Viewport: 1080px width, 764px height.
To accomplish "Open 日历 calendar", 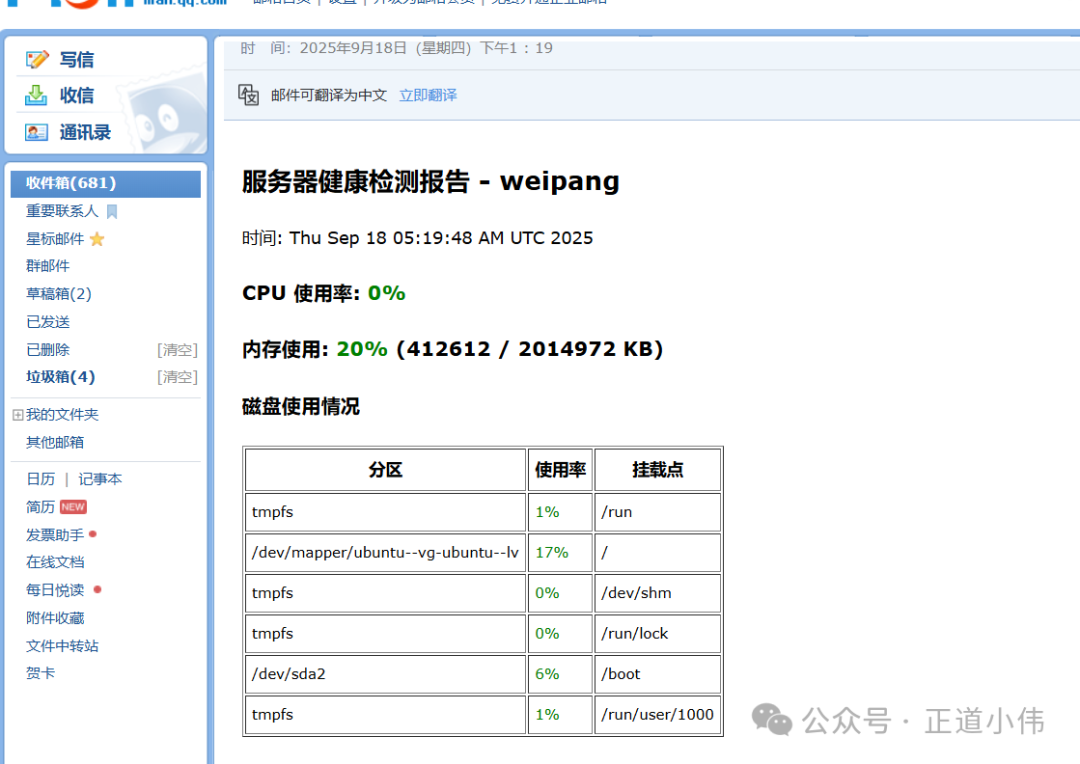I will (41, 479).
